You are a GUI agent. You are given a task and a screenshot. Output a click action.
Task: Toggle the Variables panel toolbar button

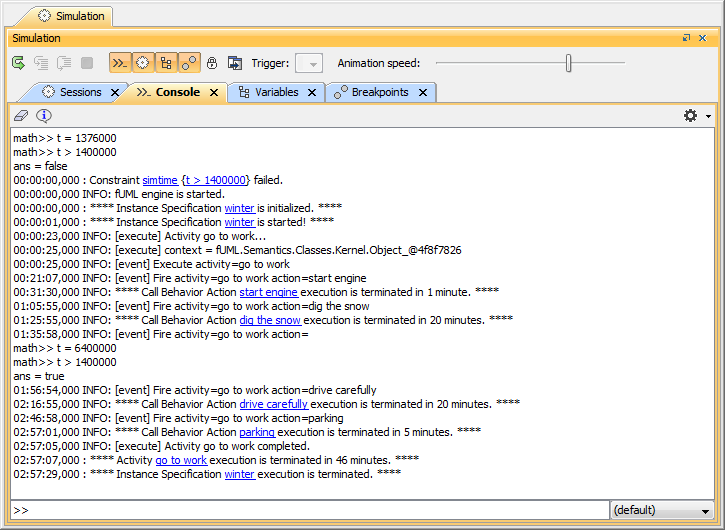click(x=166, y=63)
